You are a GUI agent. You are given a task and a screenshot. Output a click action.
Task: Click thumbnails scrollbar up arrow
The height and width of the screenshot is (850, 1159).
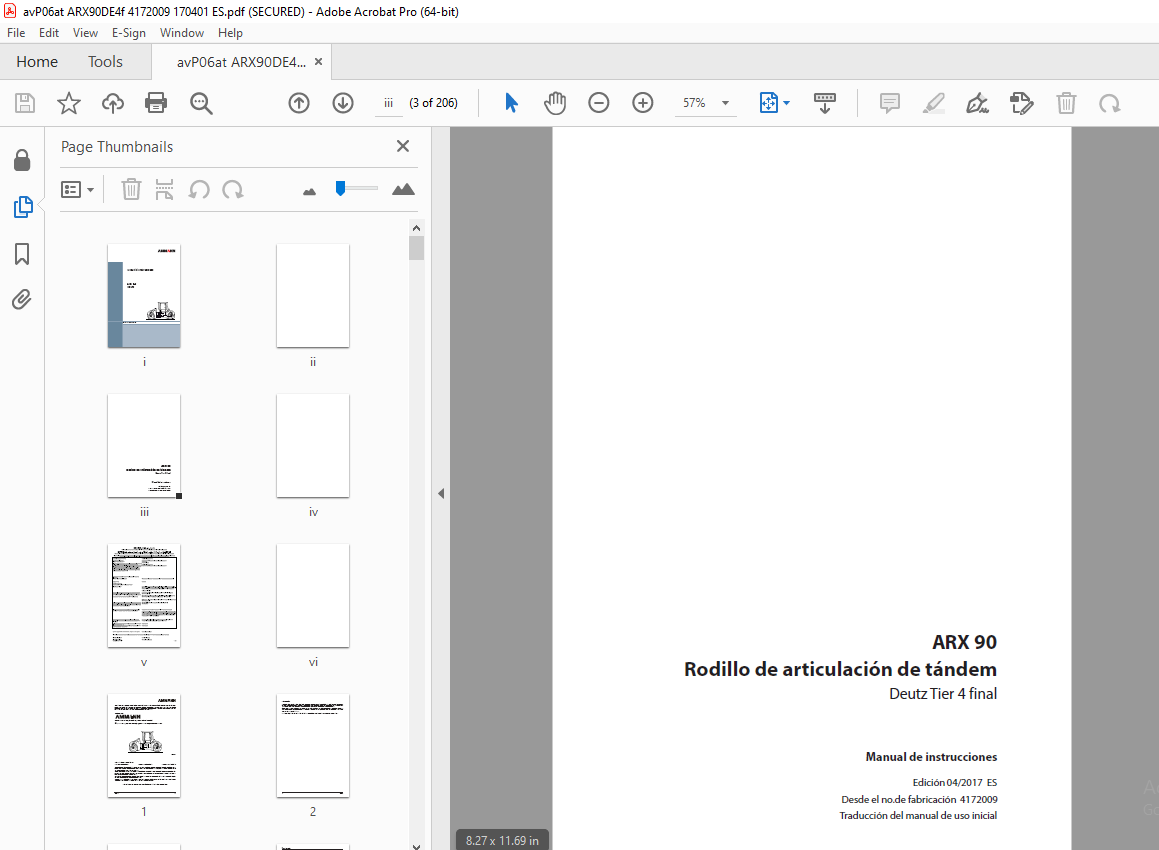tap(416, 228)
